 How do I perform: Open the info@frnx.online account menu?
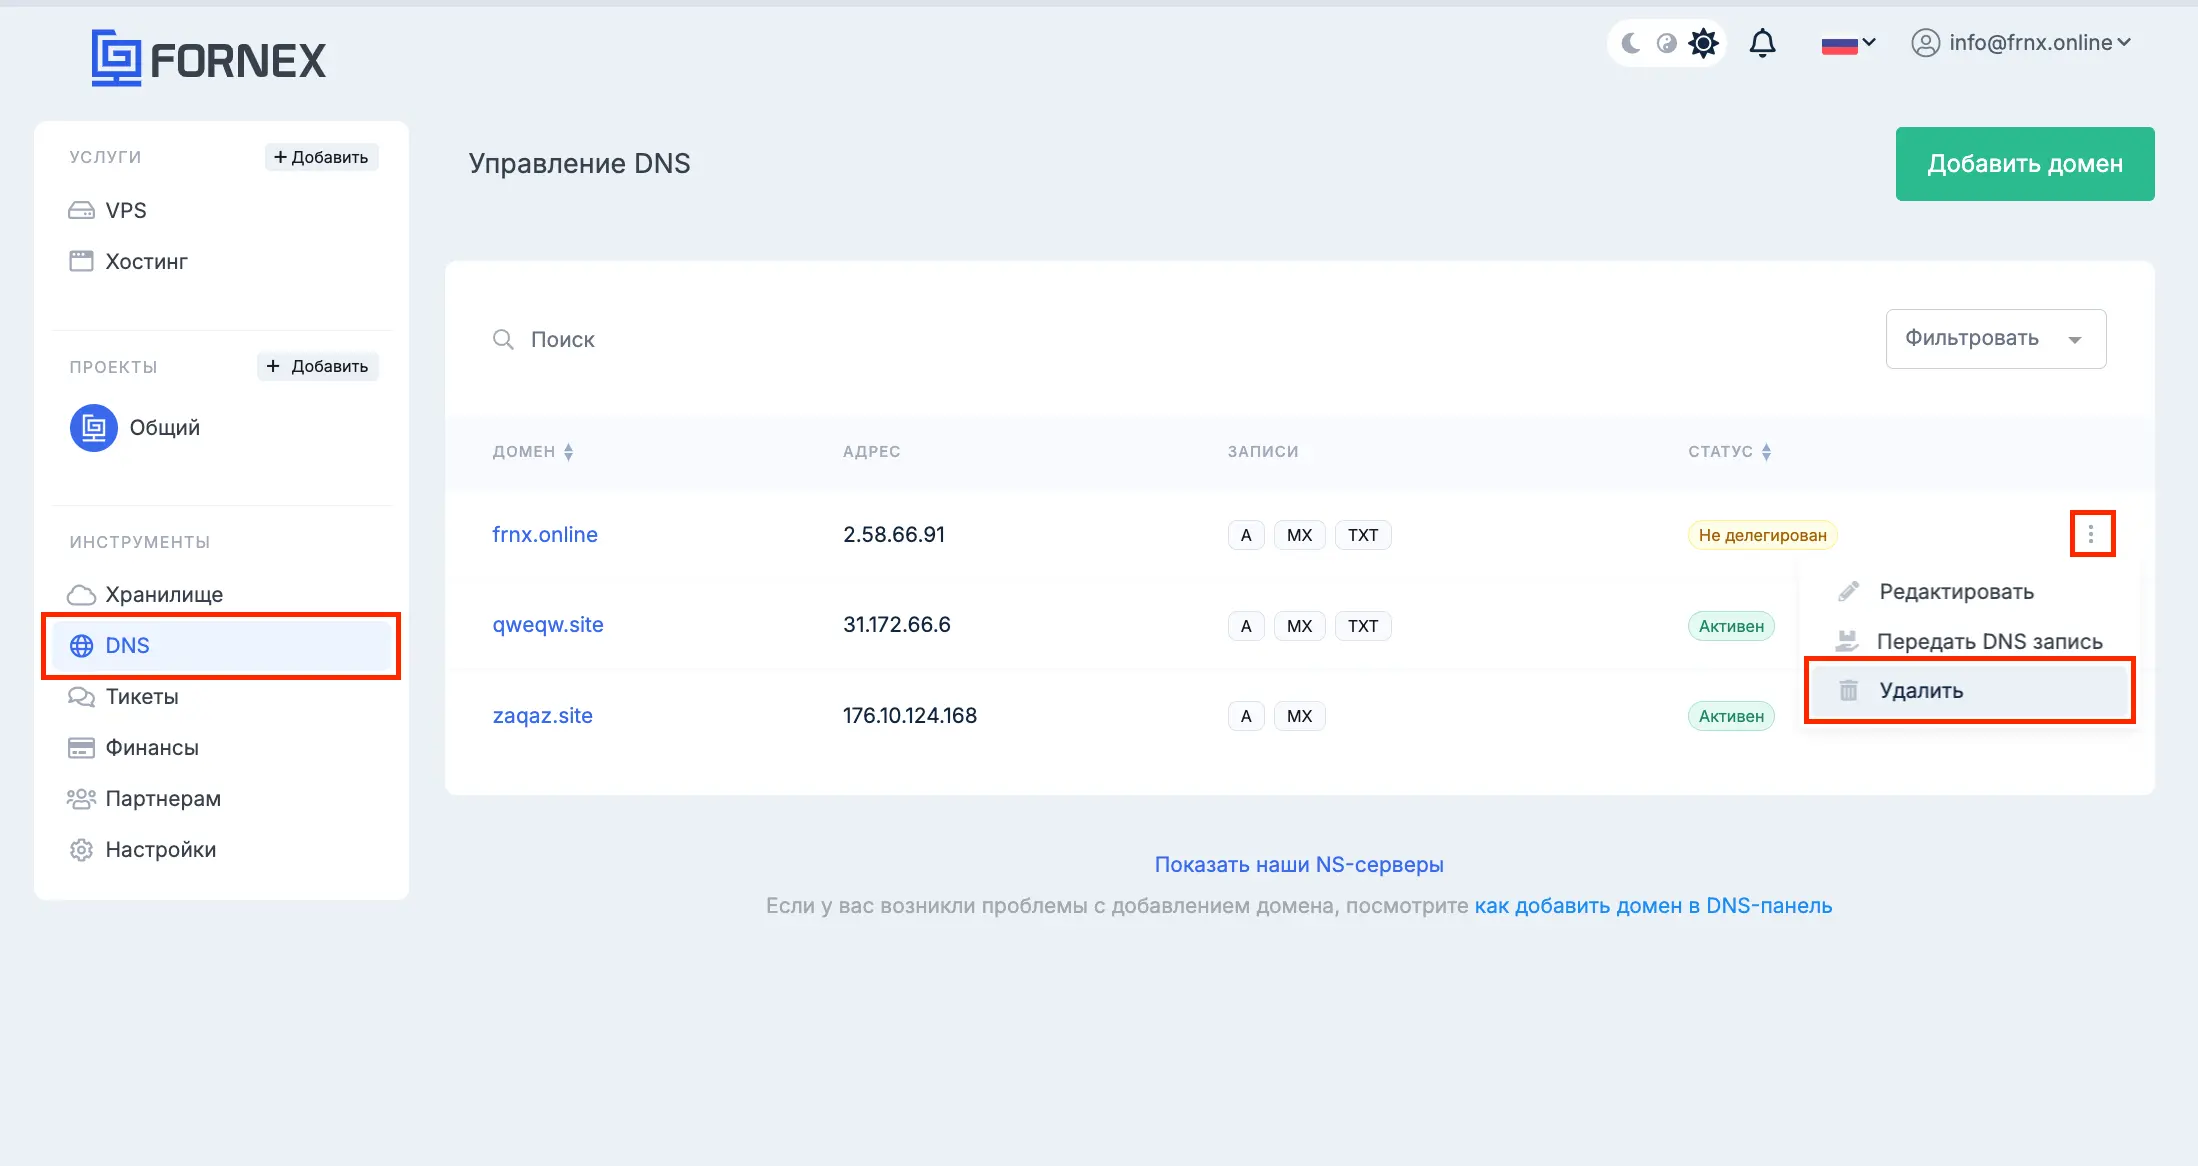(x=2021, y=43)
